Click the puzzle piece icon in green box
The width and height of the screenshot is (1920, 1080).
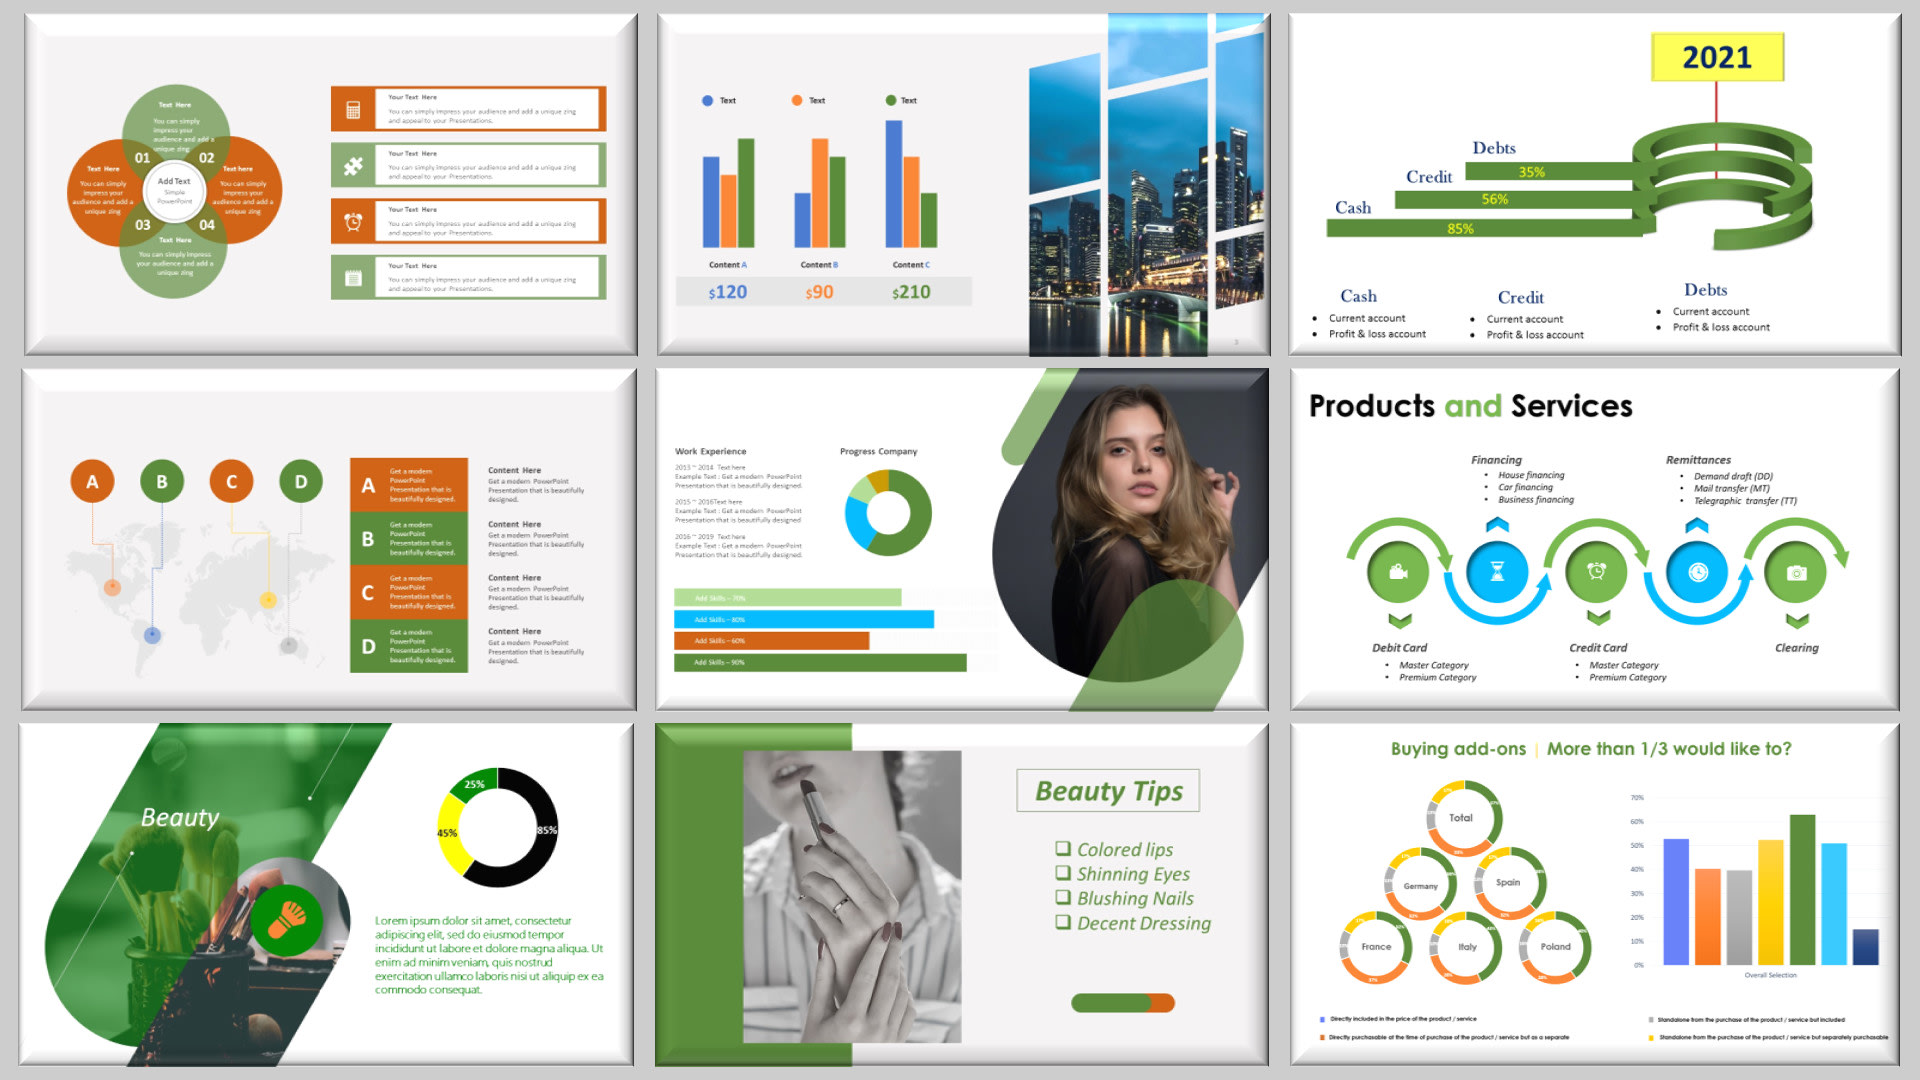pyautogui.click(x=353, y=166)
